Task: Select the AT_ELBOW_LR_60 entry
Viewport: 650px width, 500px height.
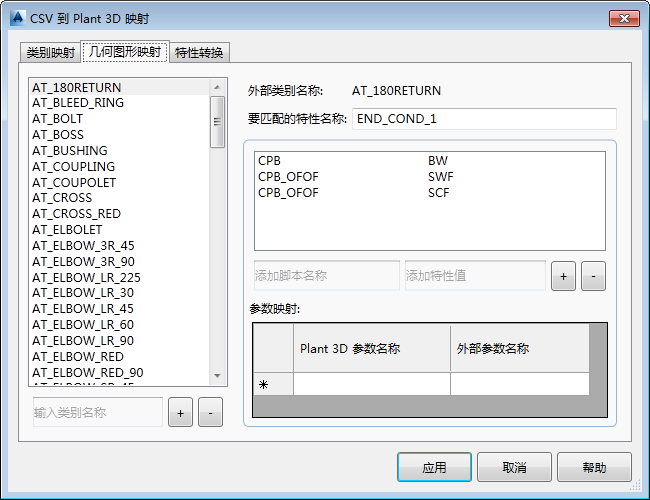Action: point(120,325)
